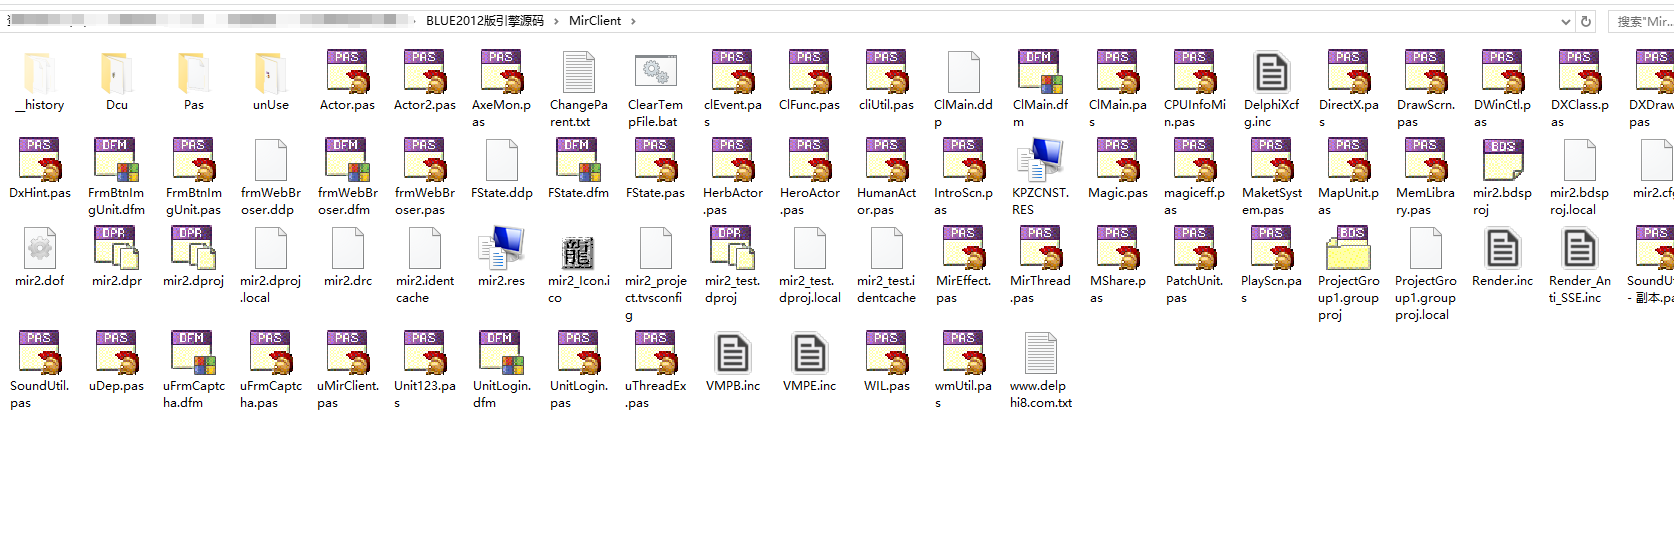Screen dimensions: 1674x534
Task: Select the mir2_Icon.ico dragon icon file
Action: point(578,251)
